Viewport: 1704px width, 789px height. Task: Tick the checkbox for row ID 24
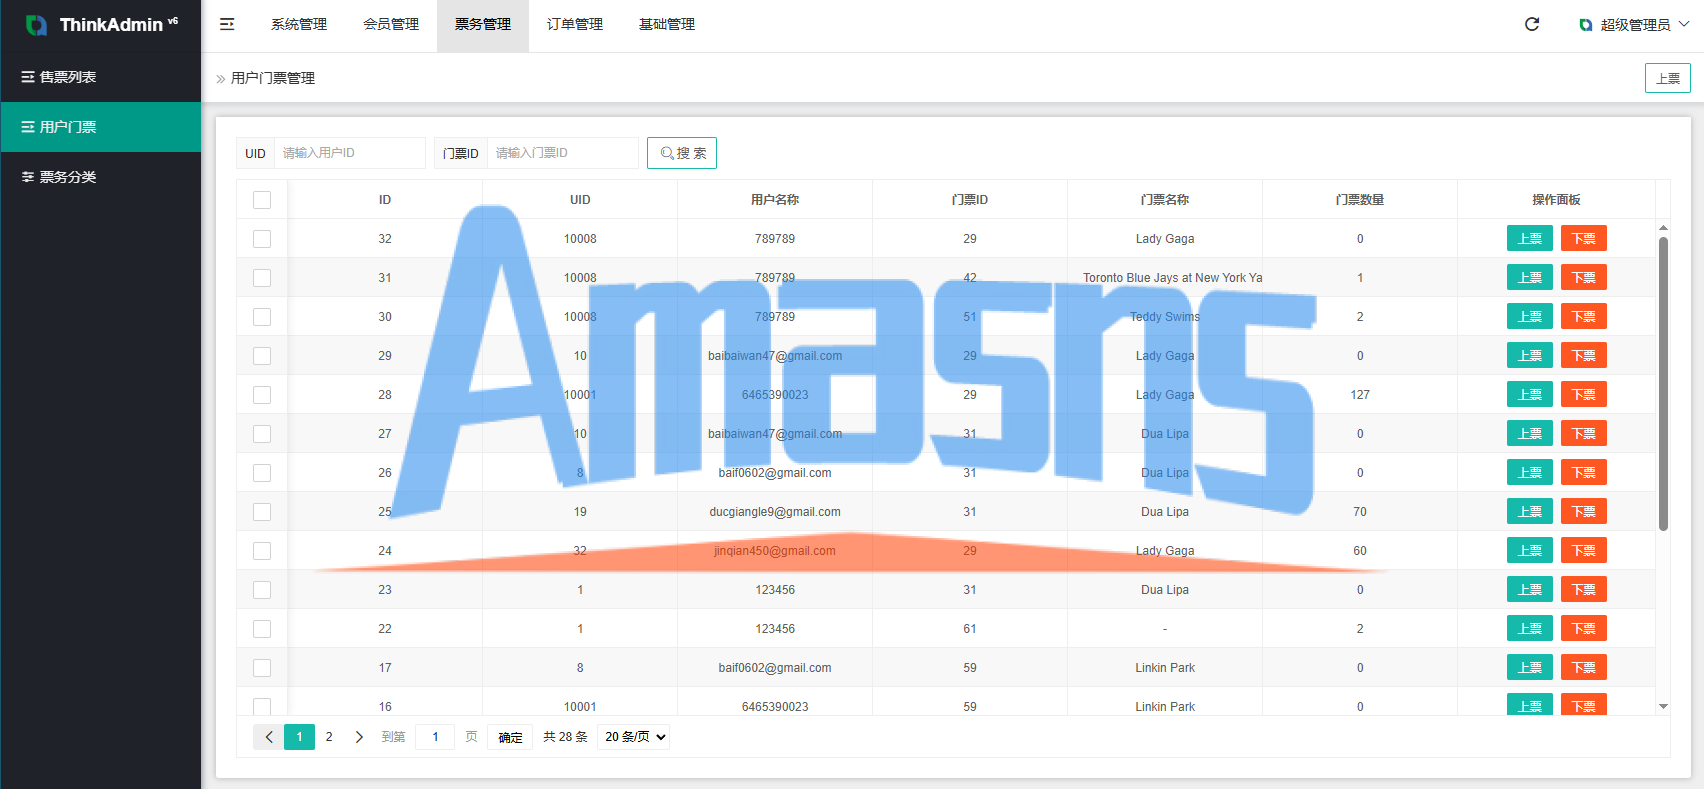pos(262,551)
